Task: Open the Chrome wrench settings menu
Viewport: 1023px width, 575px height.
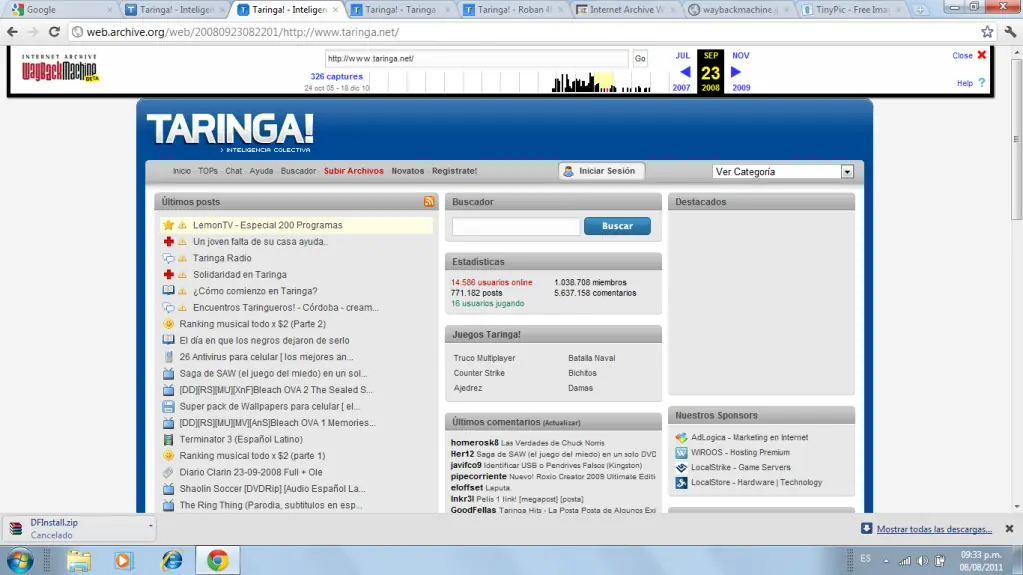Action: coord(1010,31)
